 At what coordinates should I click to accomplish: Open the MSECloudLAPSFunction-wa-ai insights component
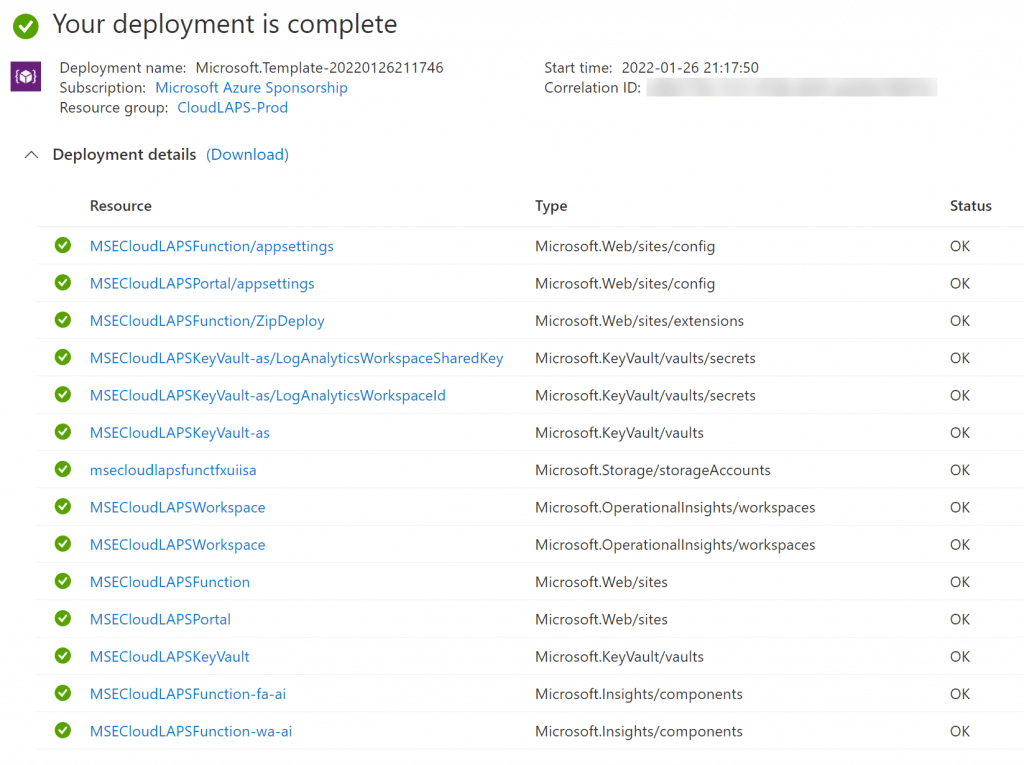click(x=191, y=731)
